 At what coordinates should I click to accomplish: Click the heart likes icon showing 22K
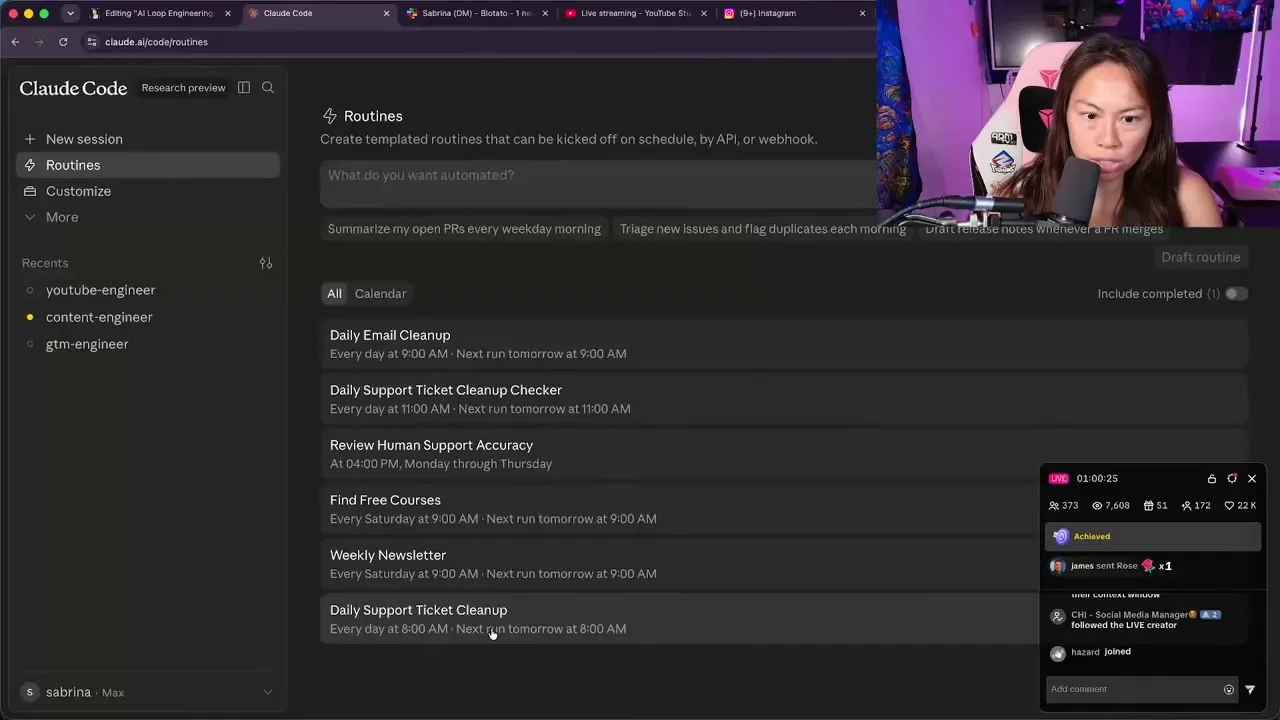pyautogui.click(x=1230, y=506)
